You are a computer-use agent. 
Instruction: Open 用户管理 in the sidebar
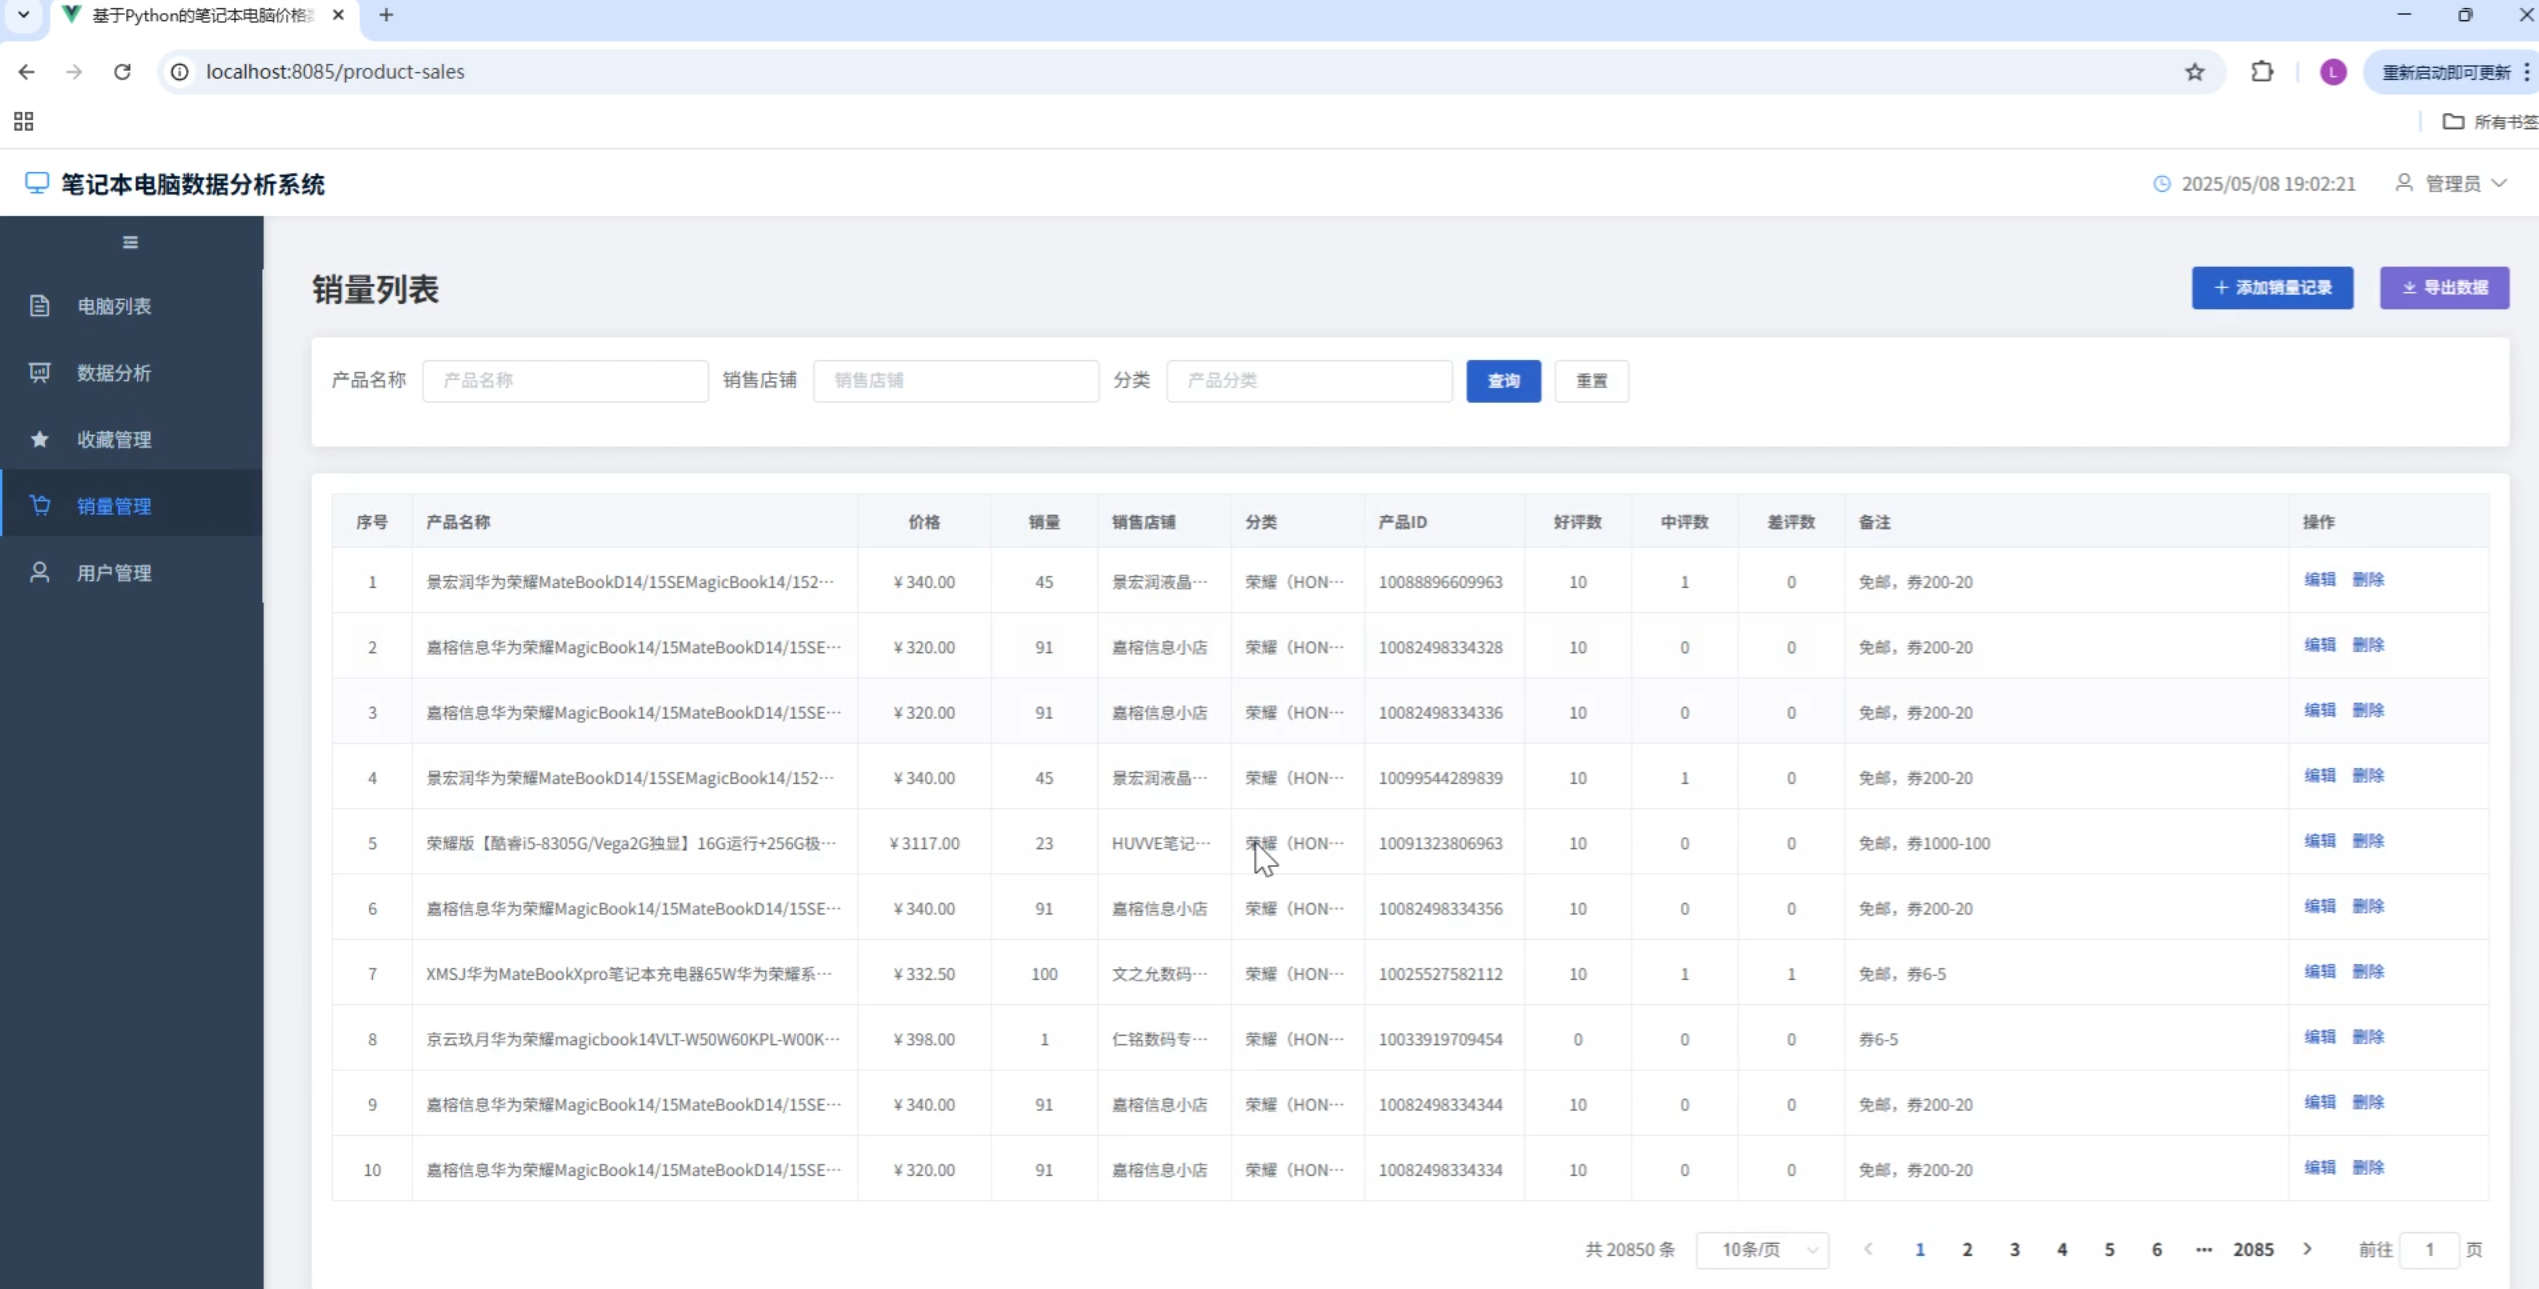114,573
